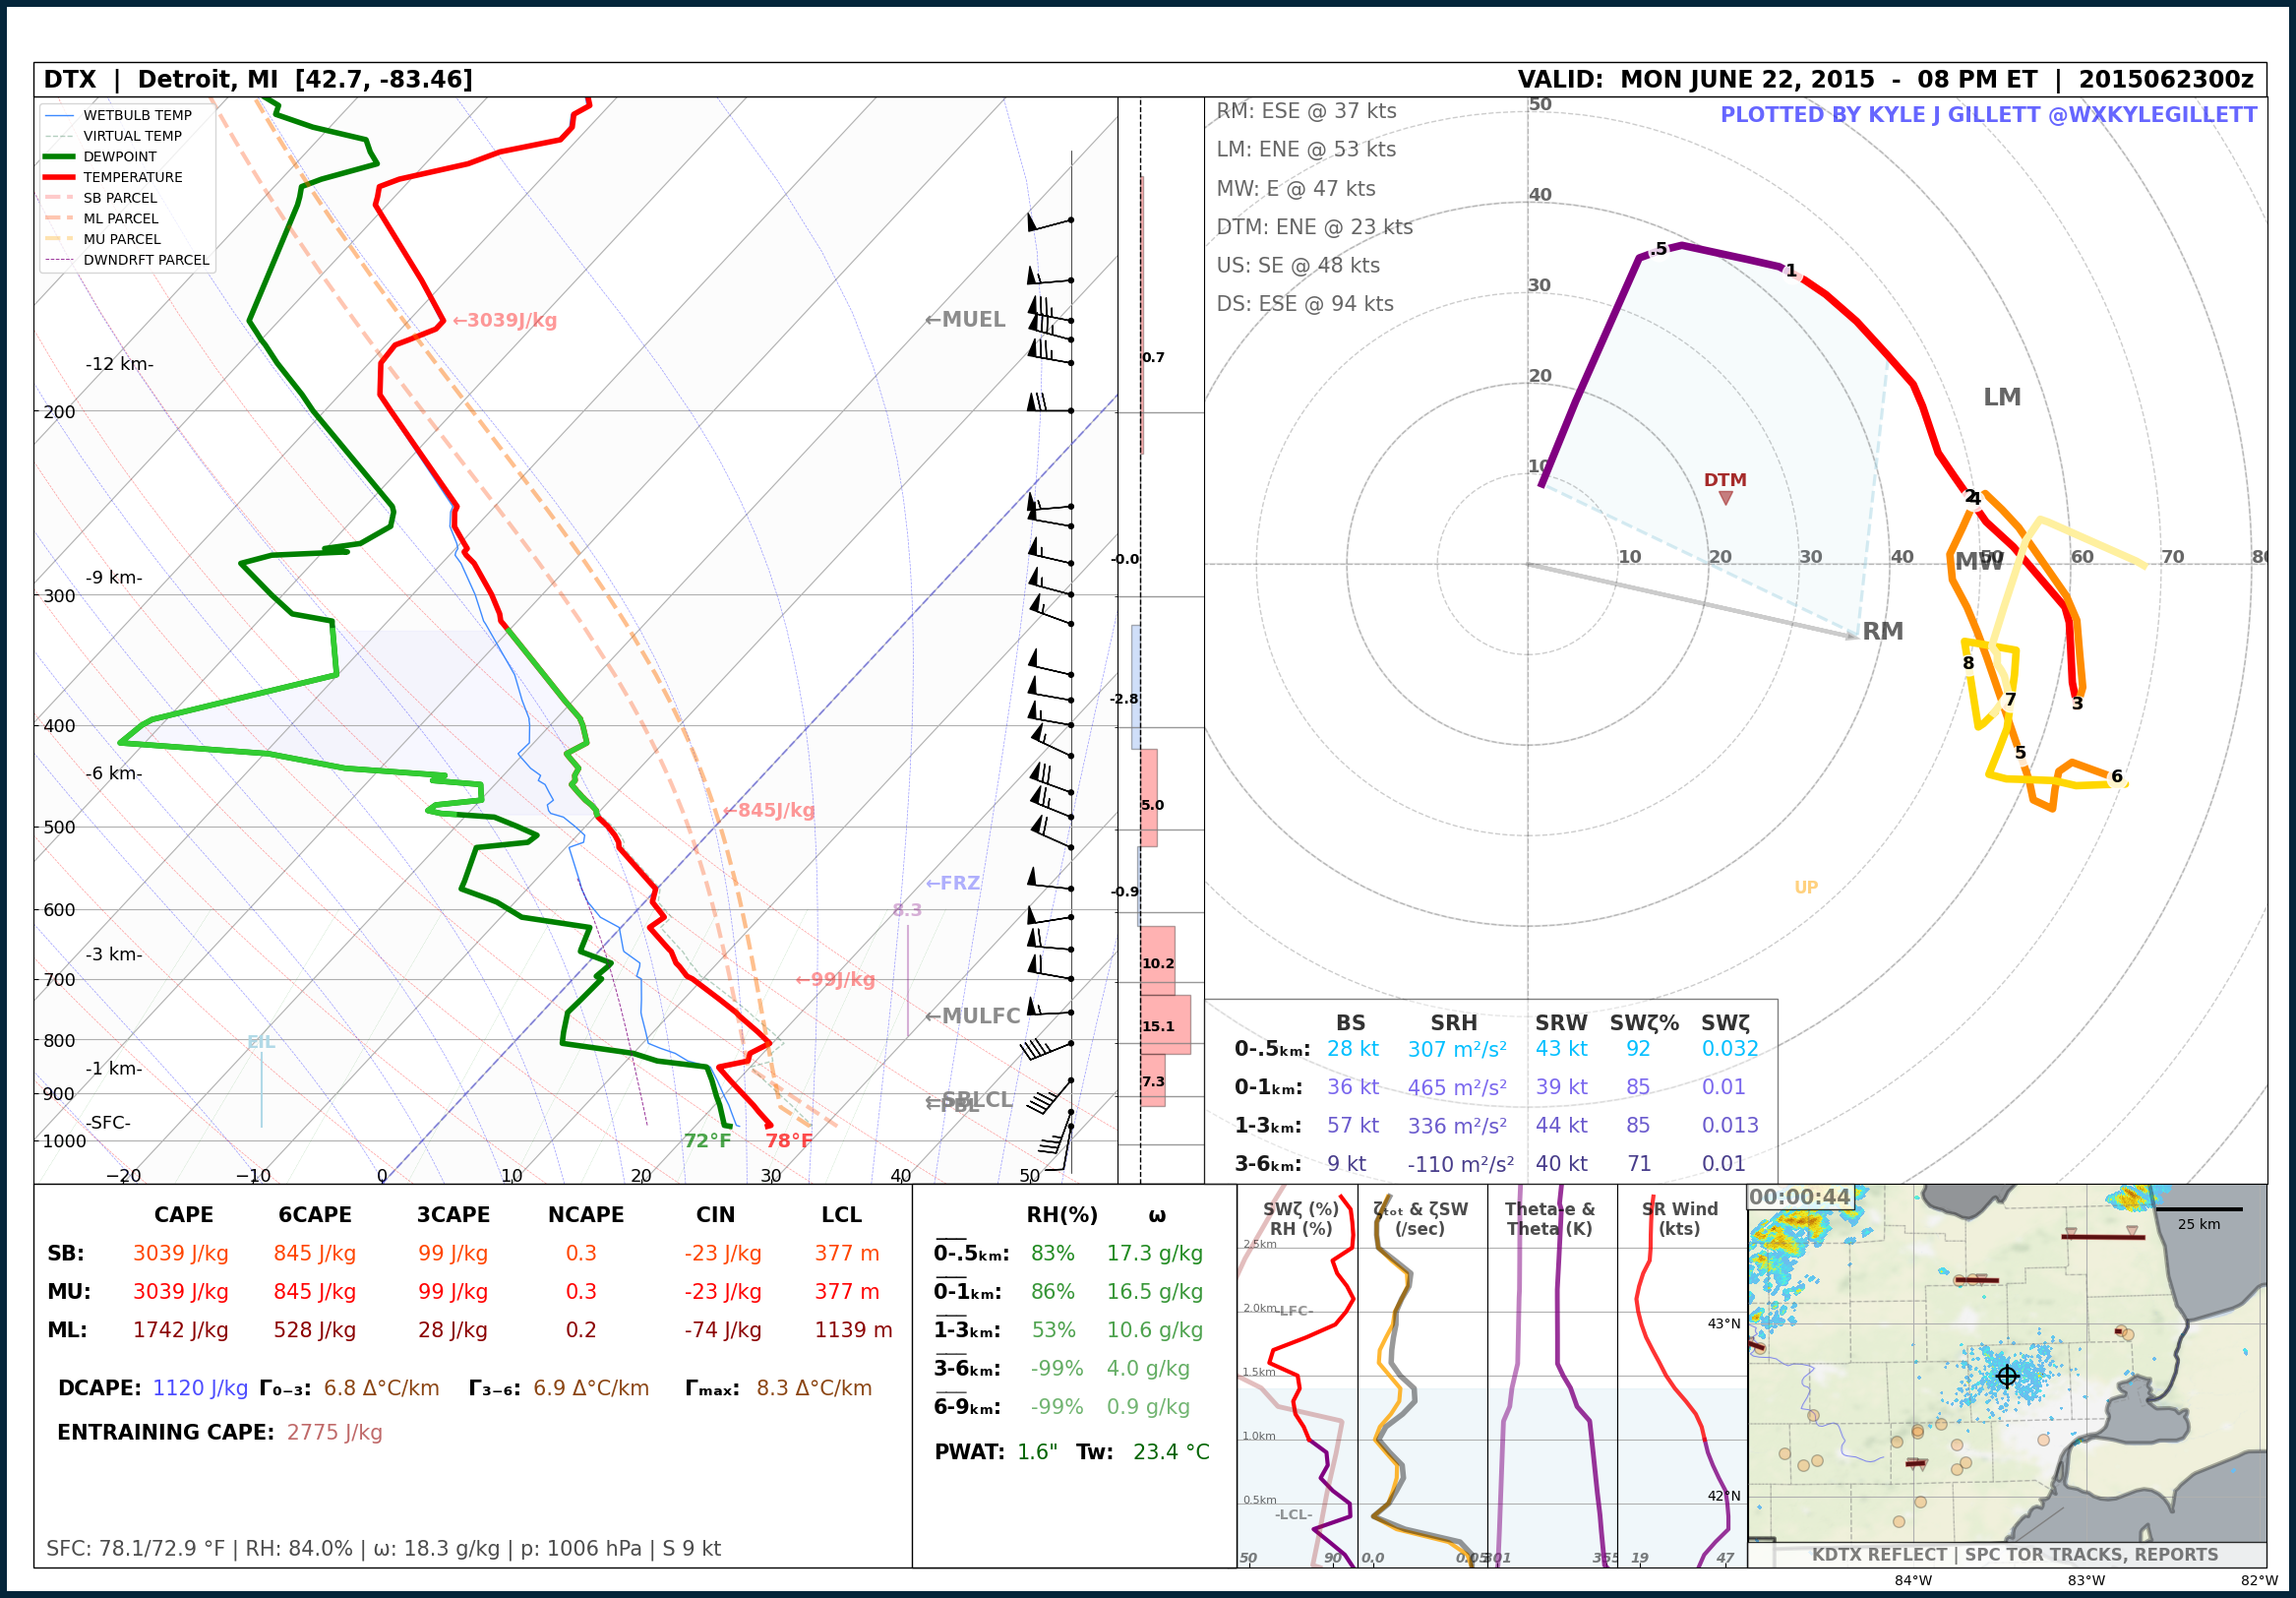Click 'US: SE @ 48 kts' line
Image resolution: width=2296 pixels, height=1598 pixels.
tap(1297, 265)
